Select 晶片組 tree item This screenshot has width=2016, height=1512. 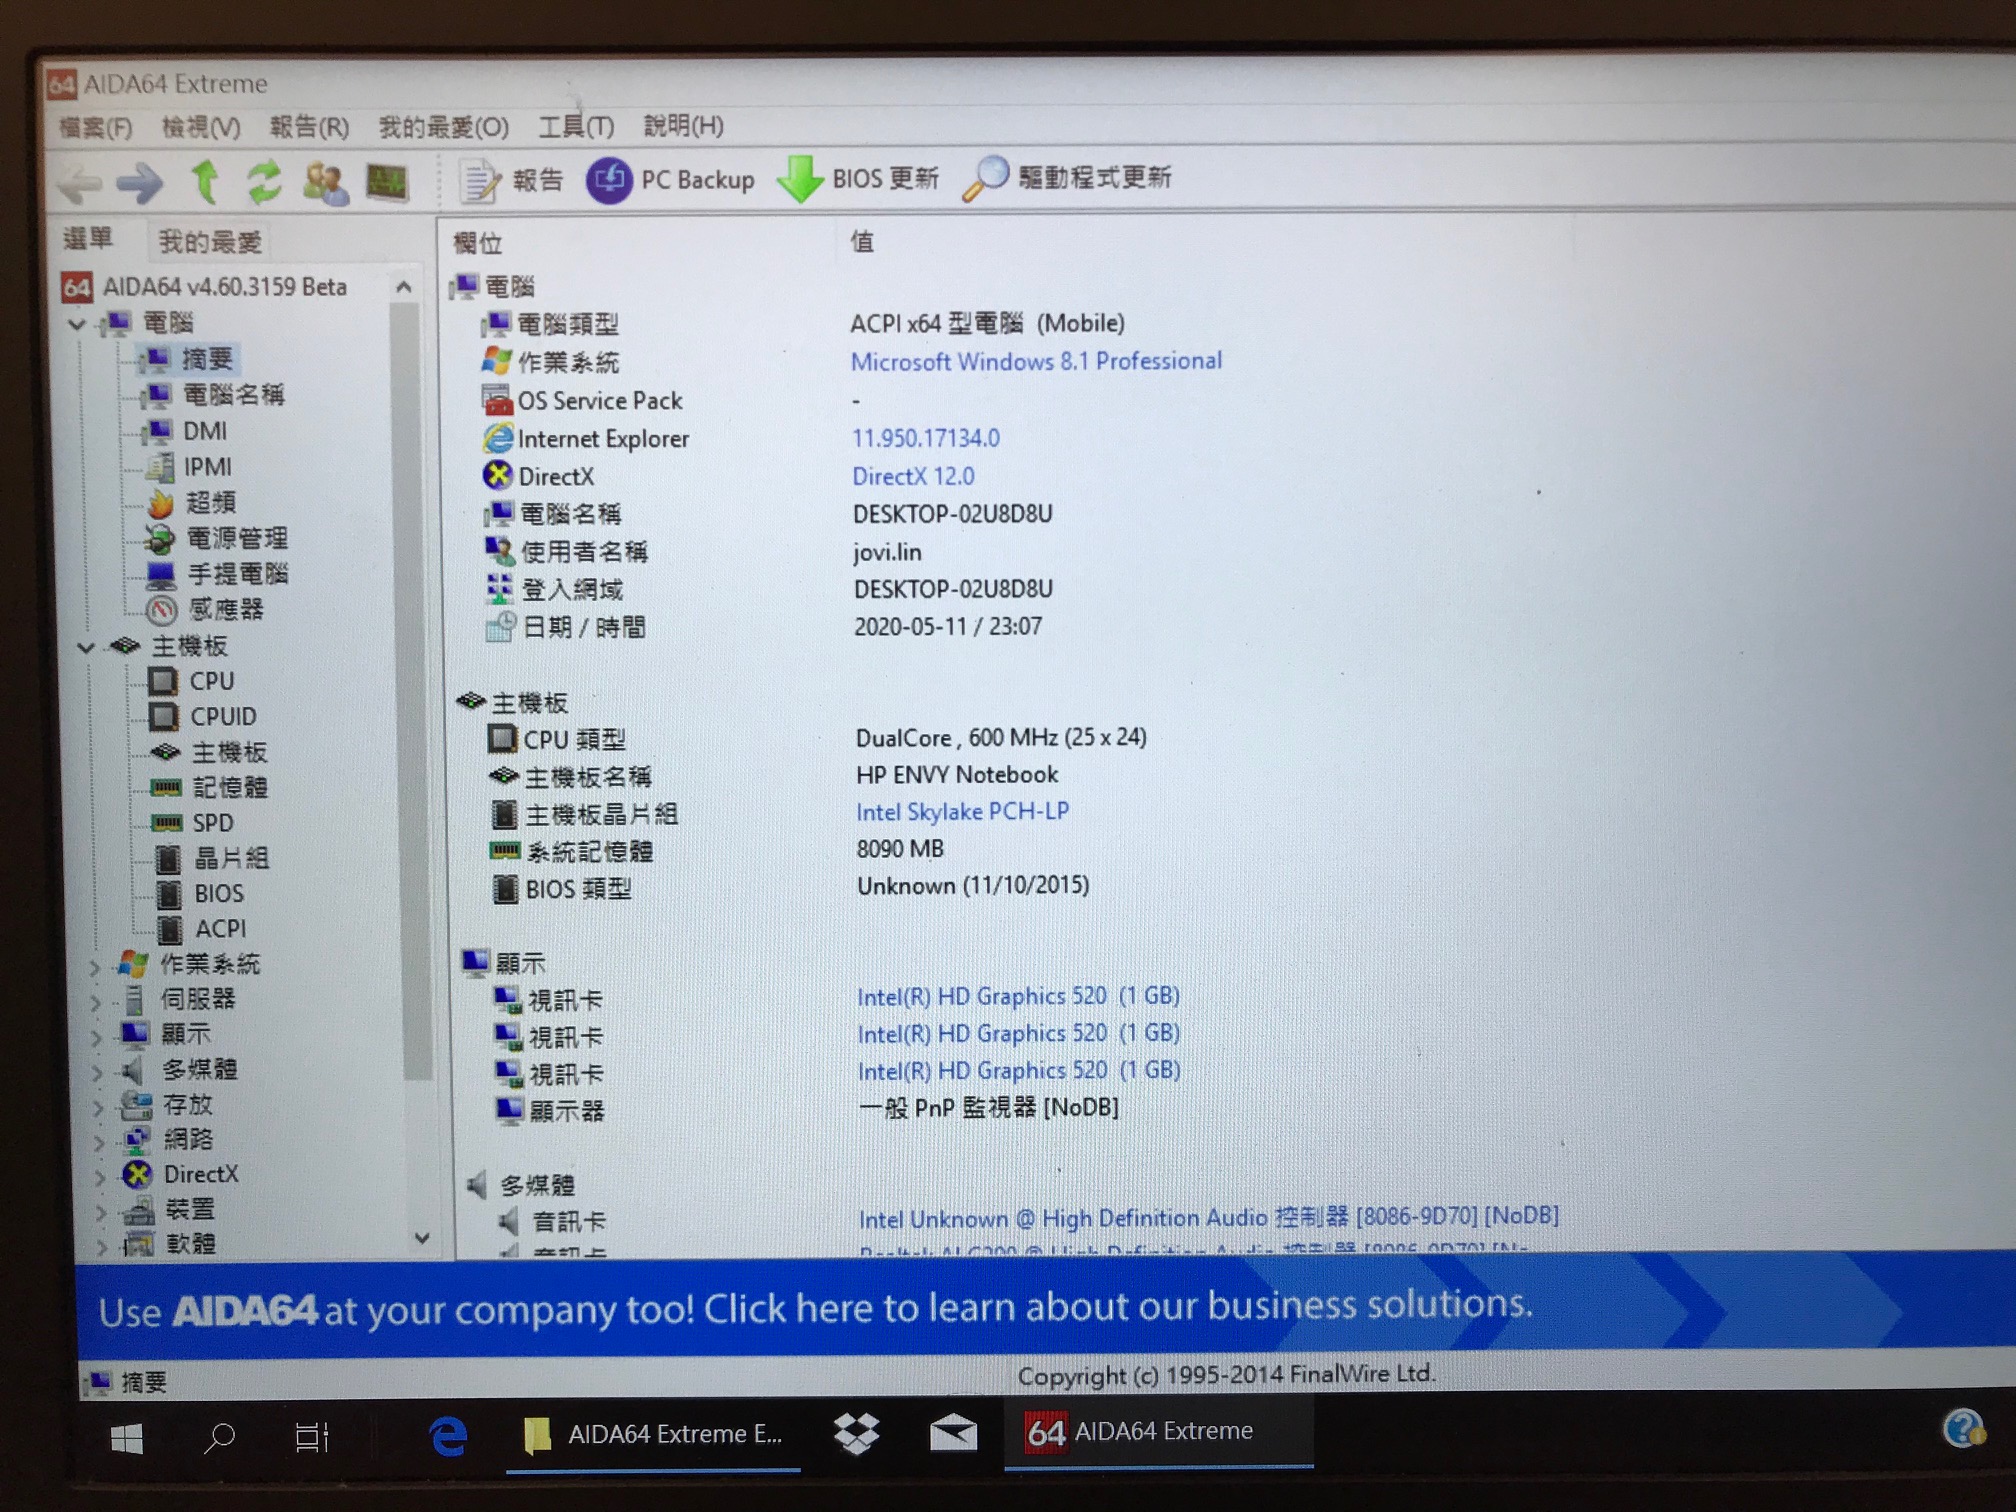213,859
